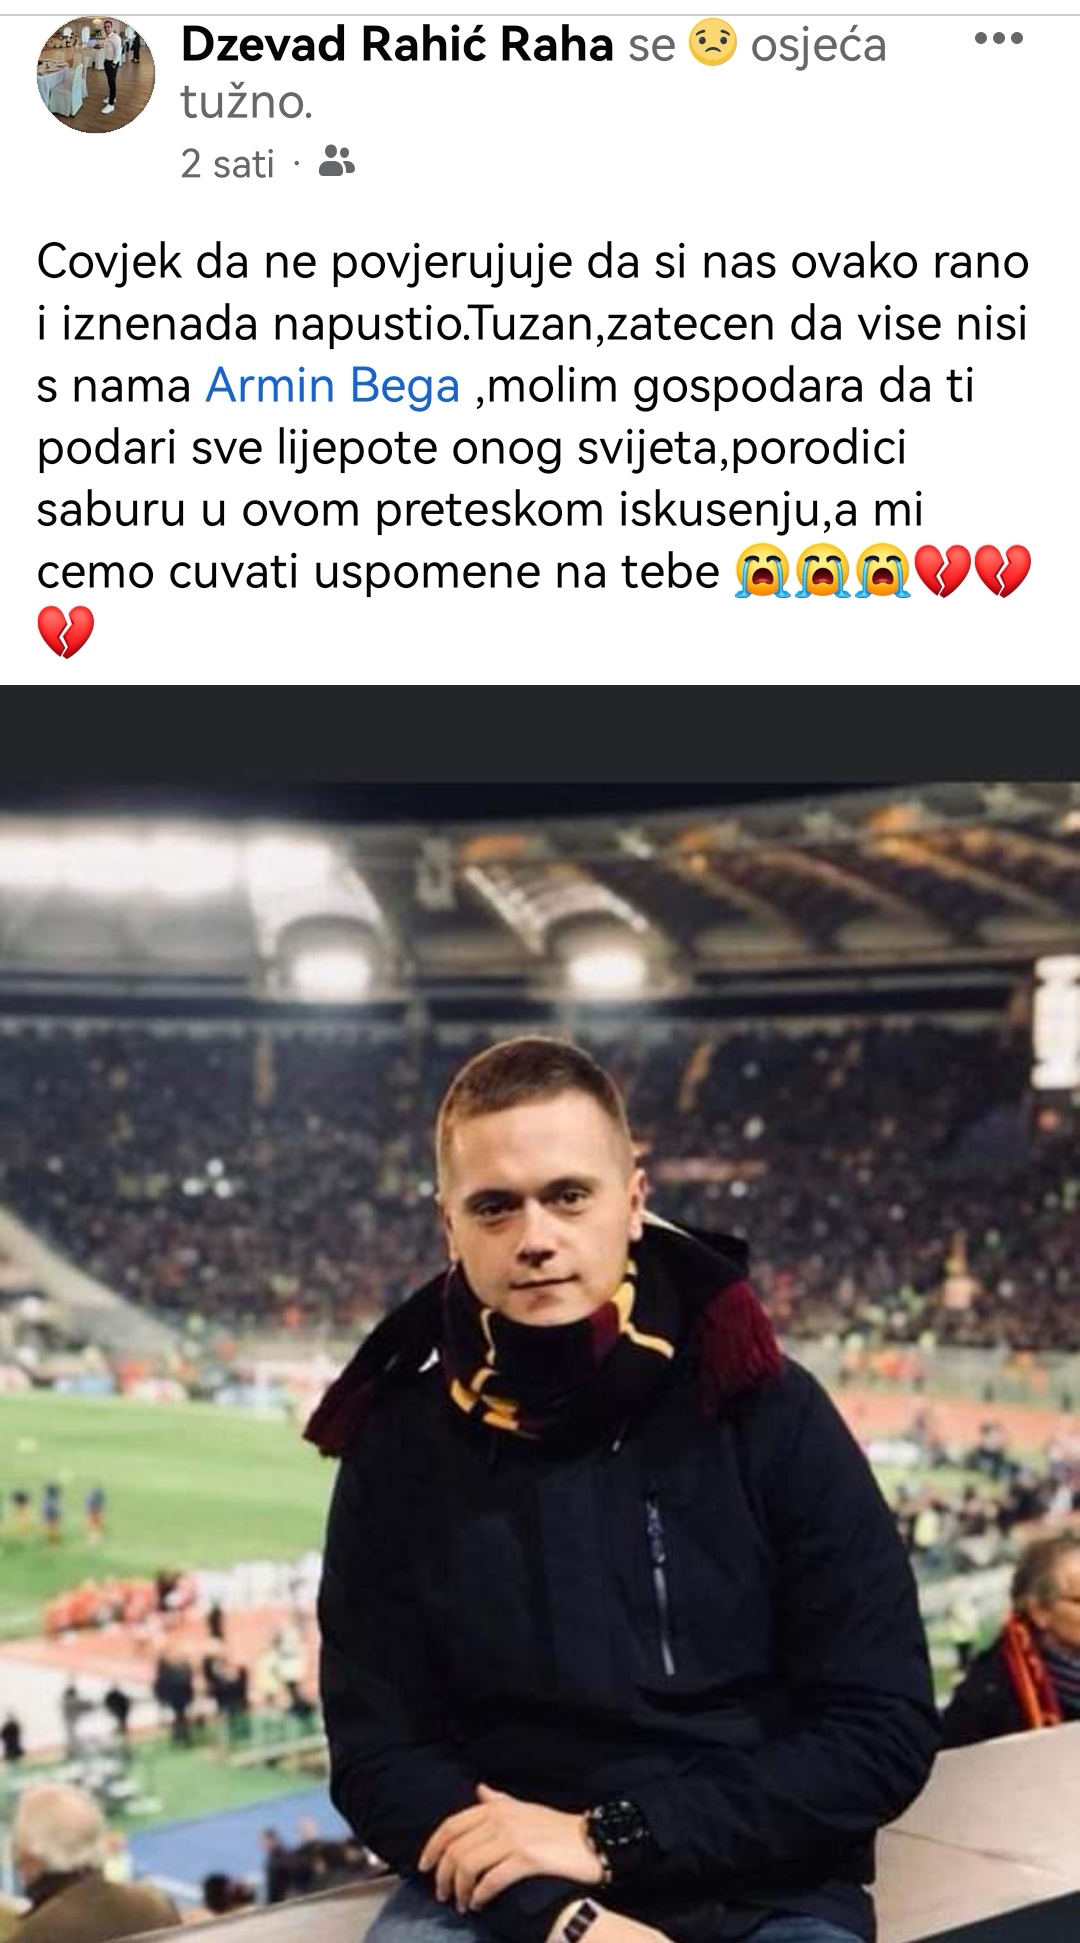
Task: Tap the word "tužno." under the name
Action: pos(246,102)
